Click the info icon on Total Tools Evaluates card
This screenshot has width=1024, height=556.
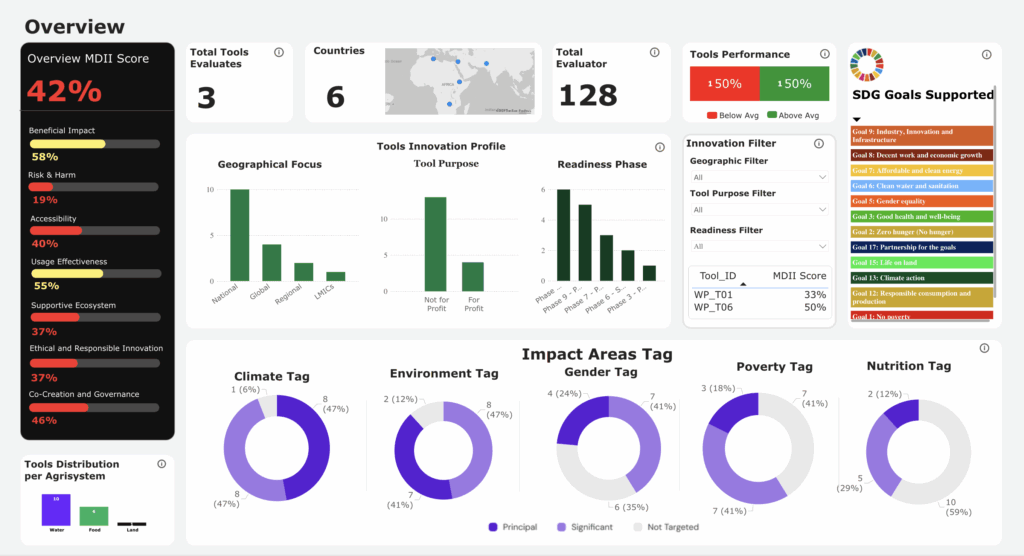(x=278, y=52)
